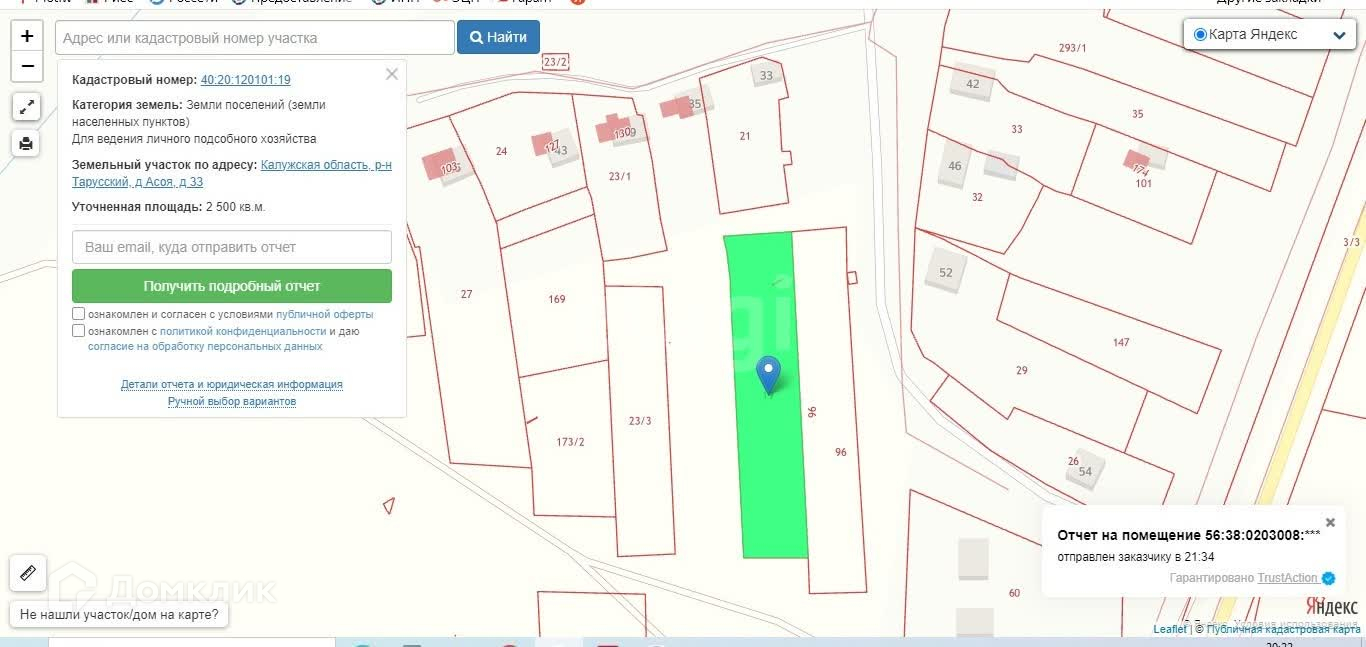The height and width of the screenshot is (647, 1366).
Task: Click the TrustAction verified badge icon
Action: coord(1329,578)
